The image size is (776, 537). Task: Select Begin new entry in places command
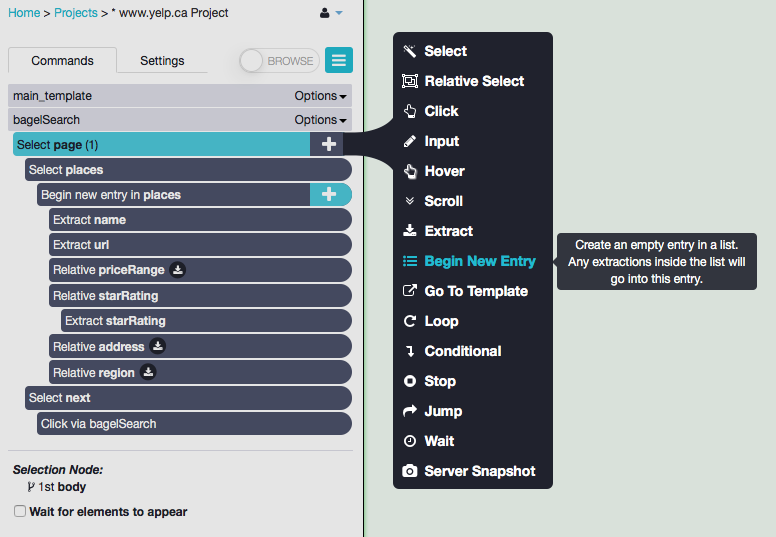click(174, 195)
